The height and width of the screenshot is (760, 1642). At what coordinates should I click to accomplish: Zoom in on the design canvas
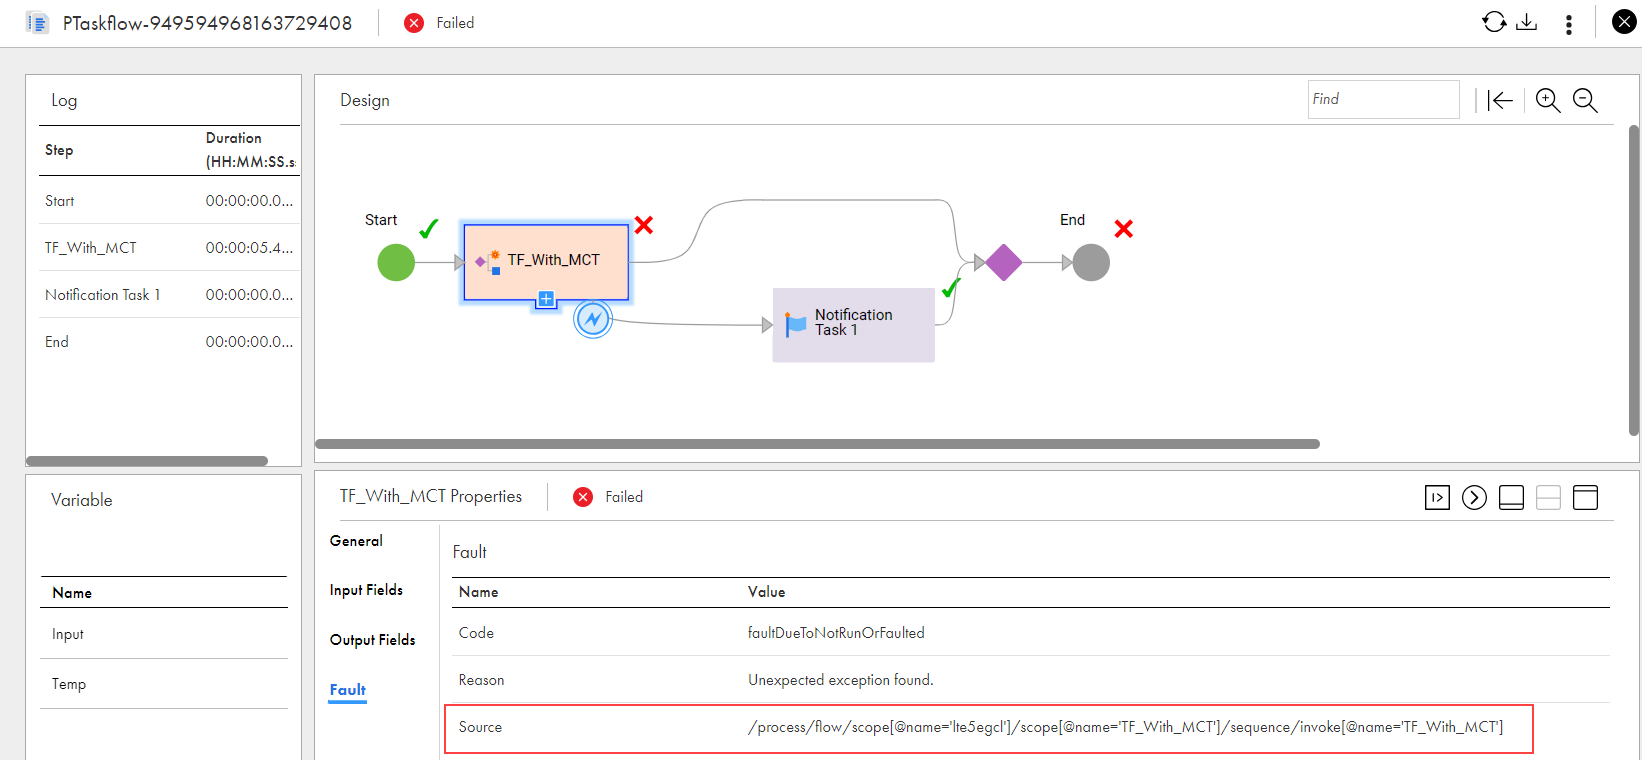click(1548, 100)
